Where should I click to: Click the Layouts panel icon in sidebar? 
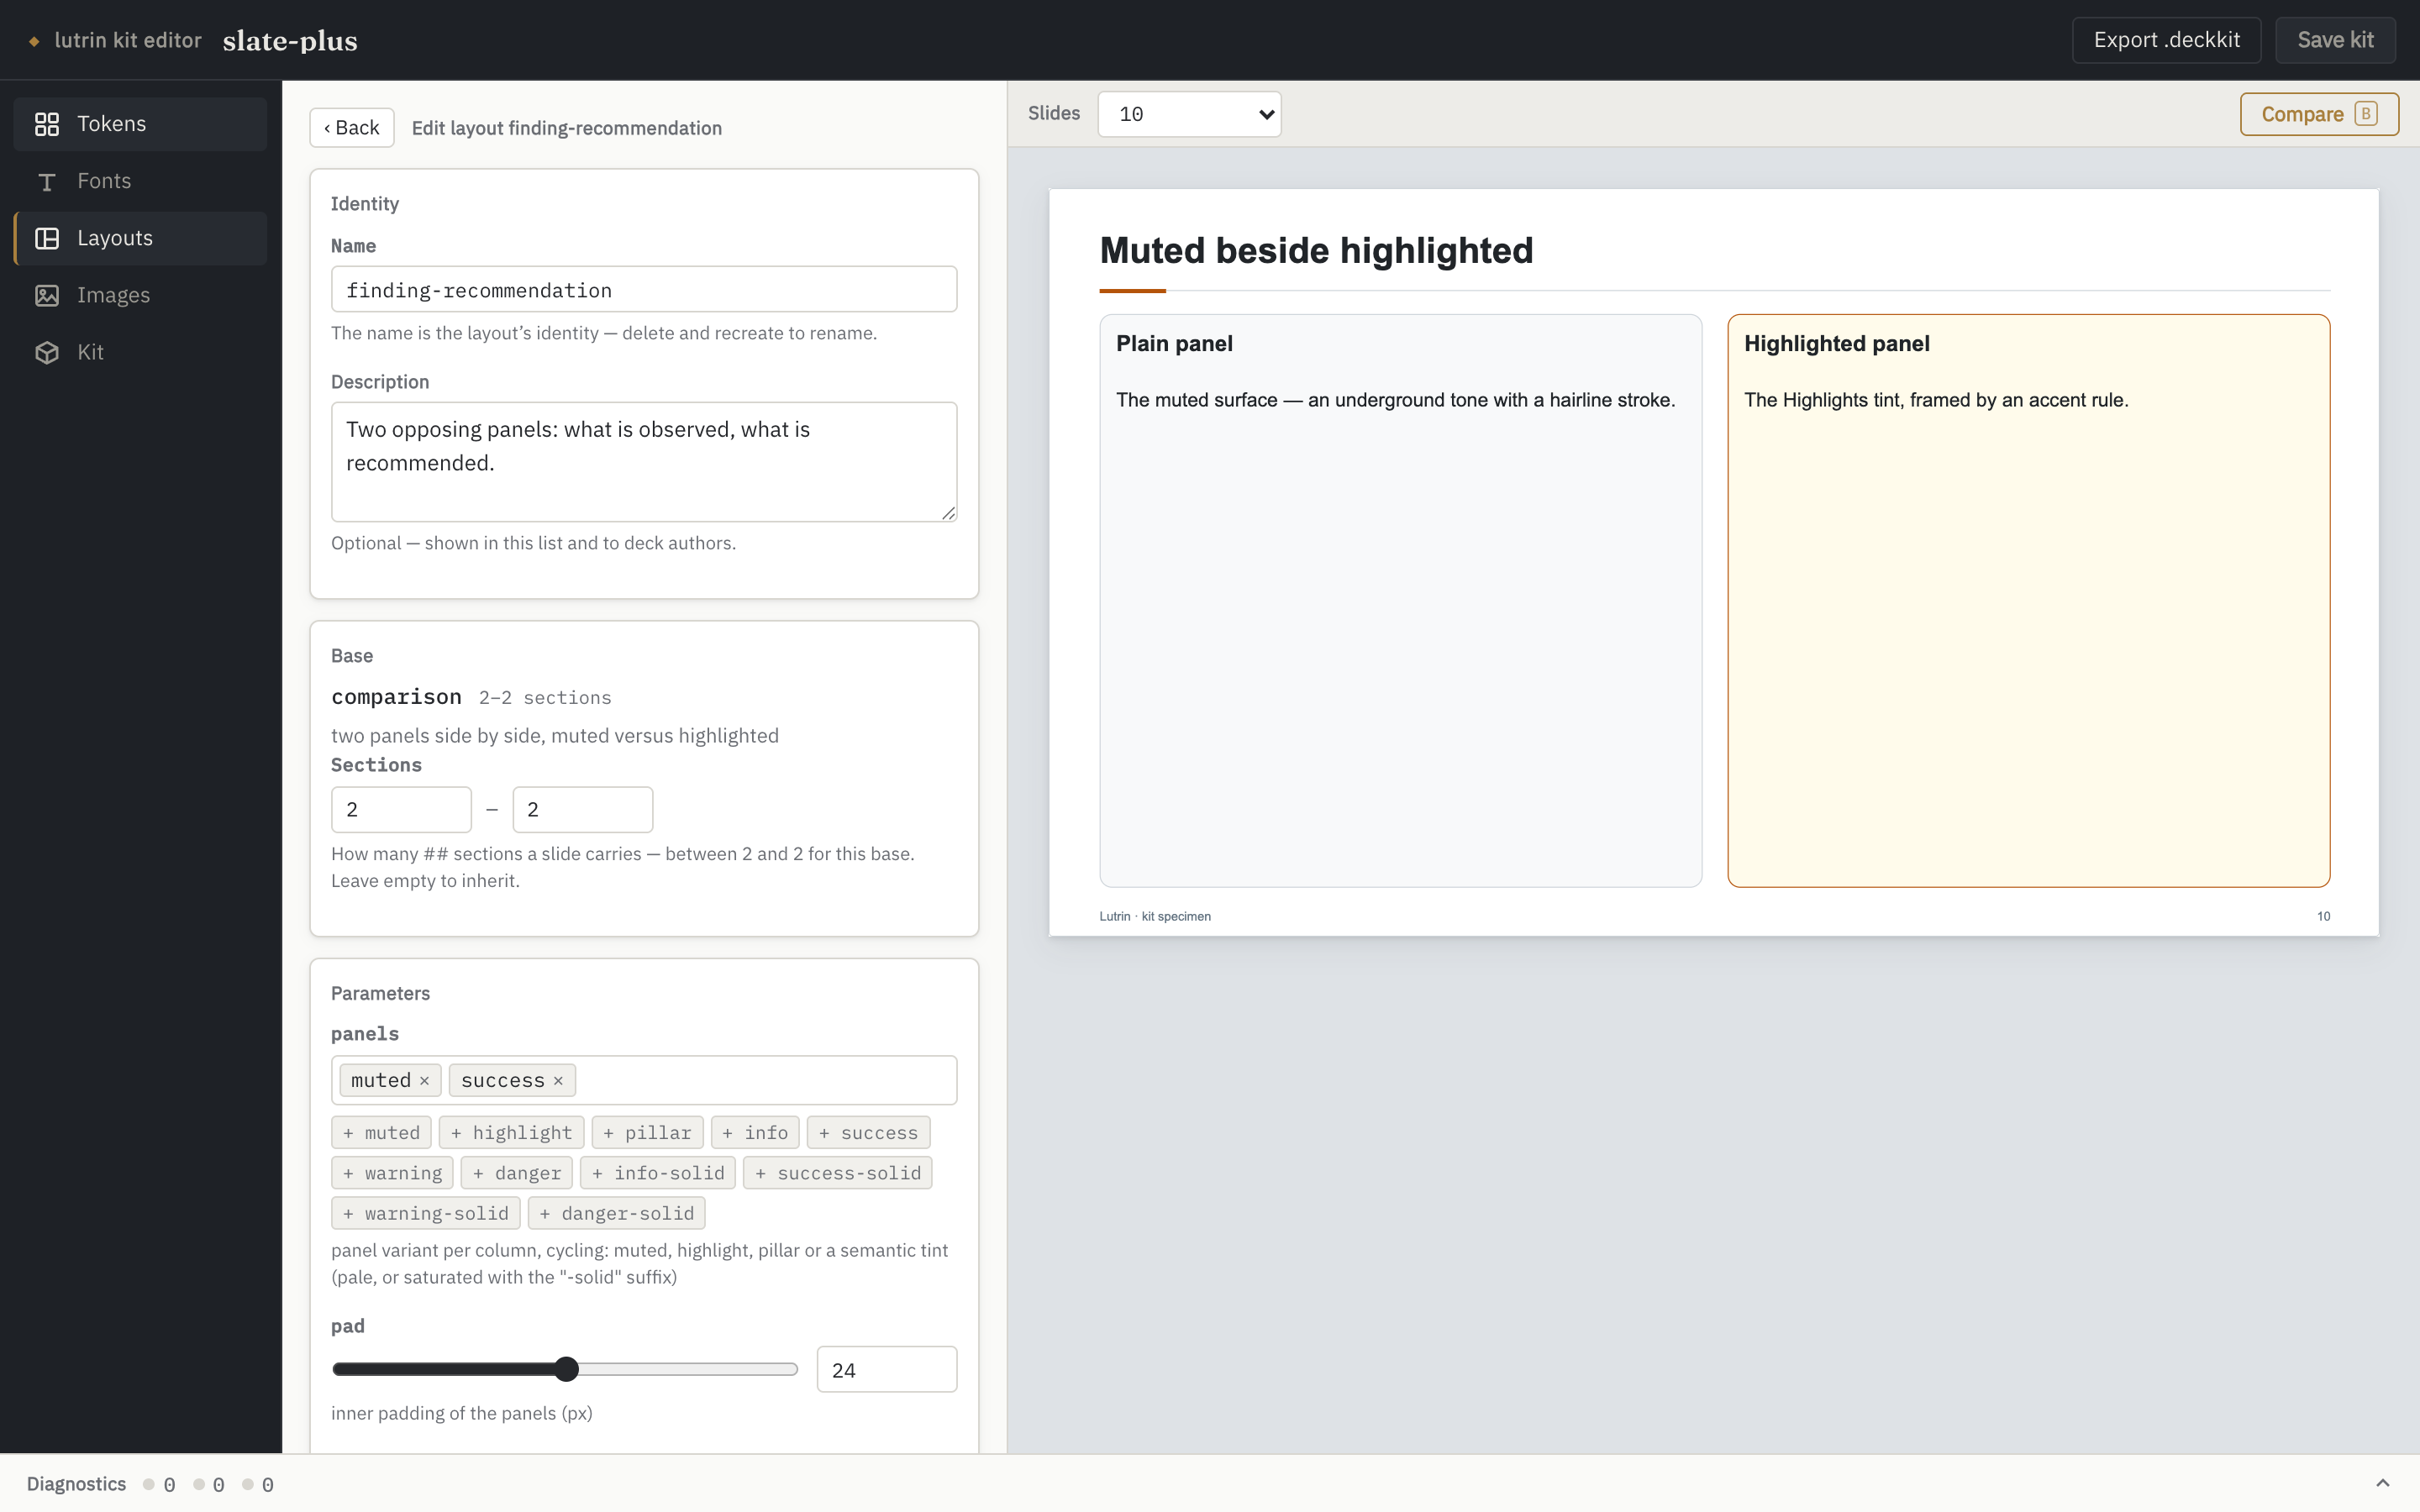pyautogui.click(x=47, y=238)
